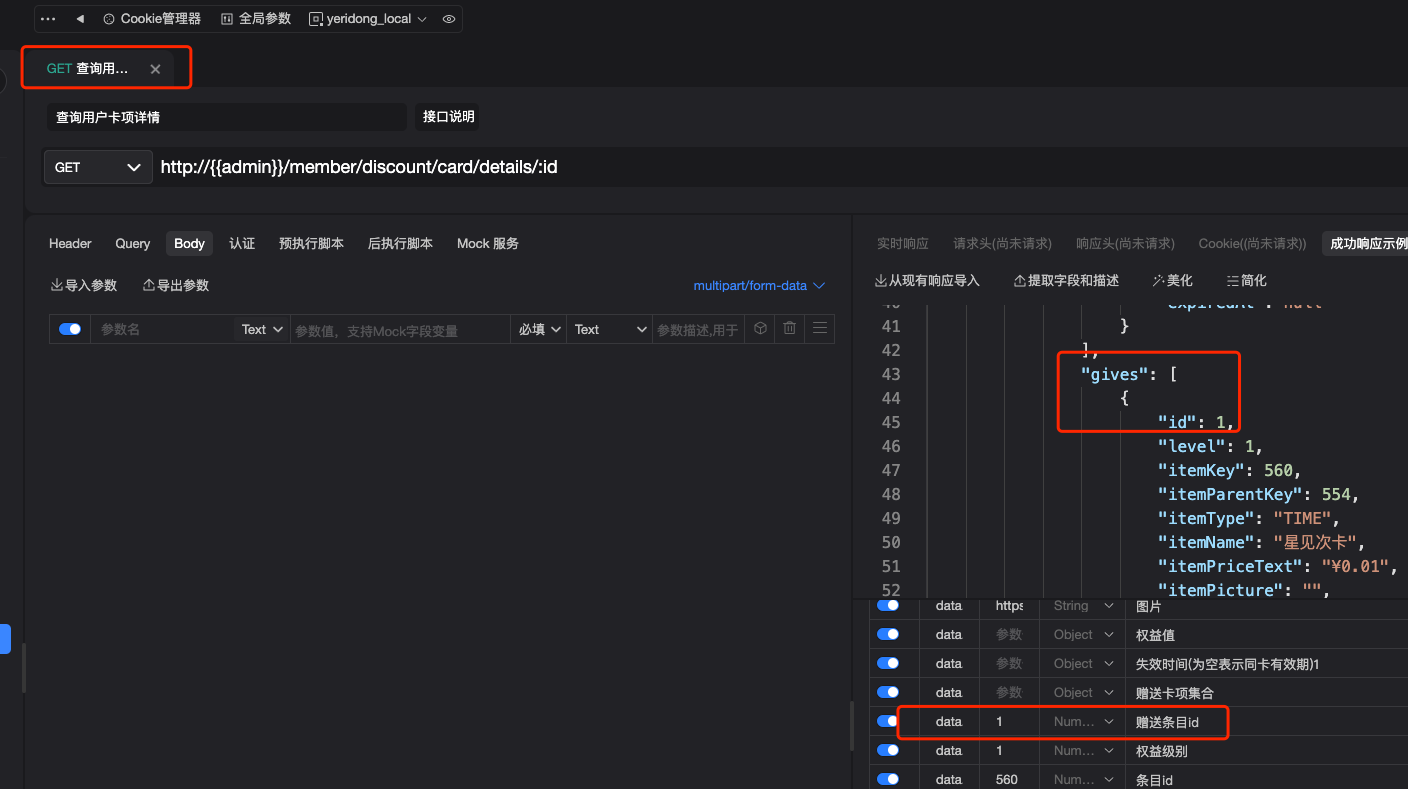Click the 赠送条目id description cell
1408x789 pixels.
click(x=1268, y=721)
